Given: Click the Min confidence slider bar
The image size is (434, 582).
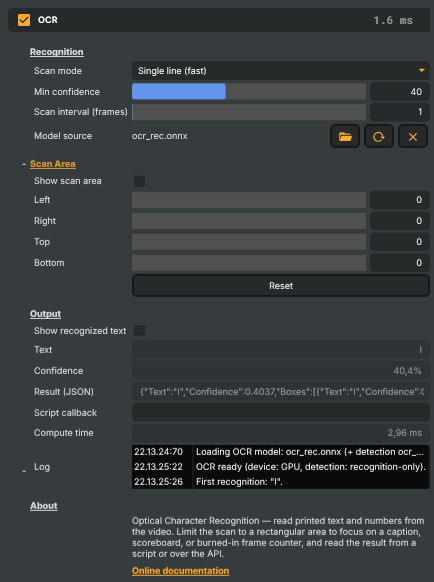Looking at the screenshot, I should coord(249,91).
